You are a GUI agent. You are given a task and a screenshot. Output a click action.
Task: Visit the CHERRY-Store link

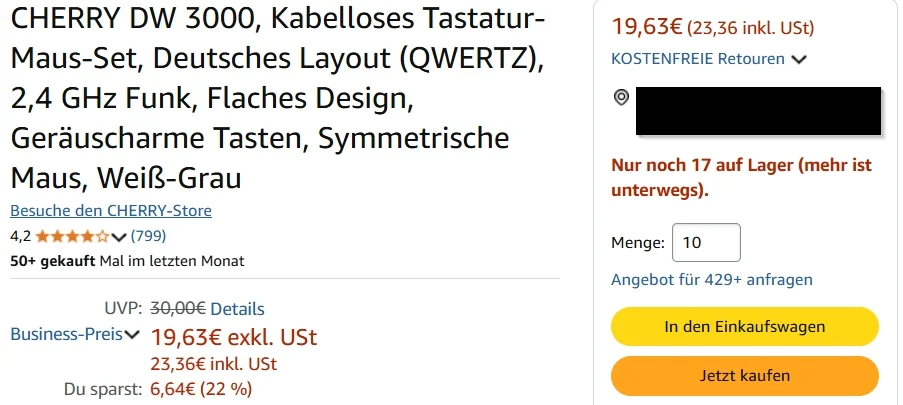tap(111, 210)
